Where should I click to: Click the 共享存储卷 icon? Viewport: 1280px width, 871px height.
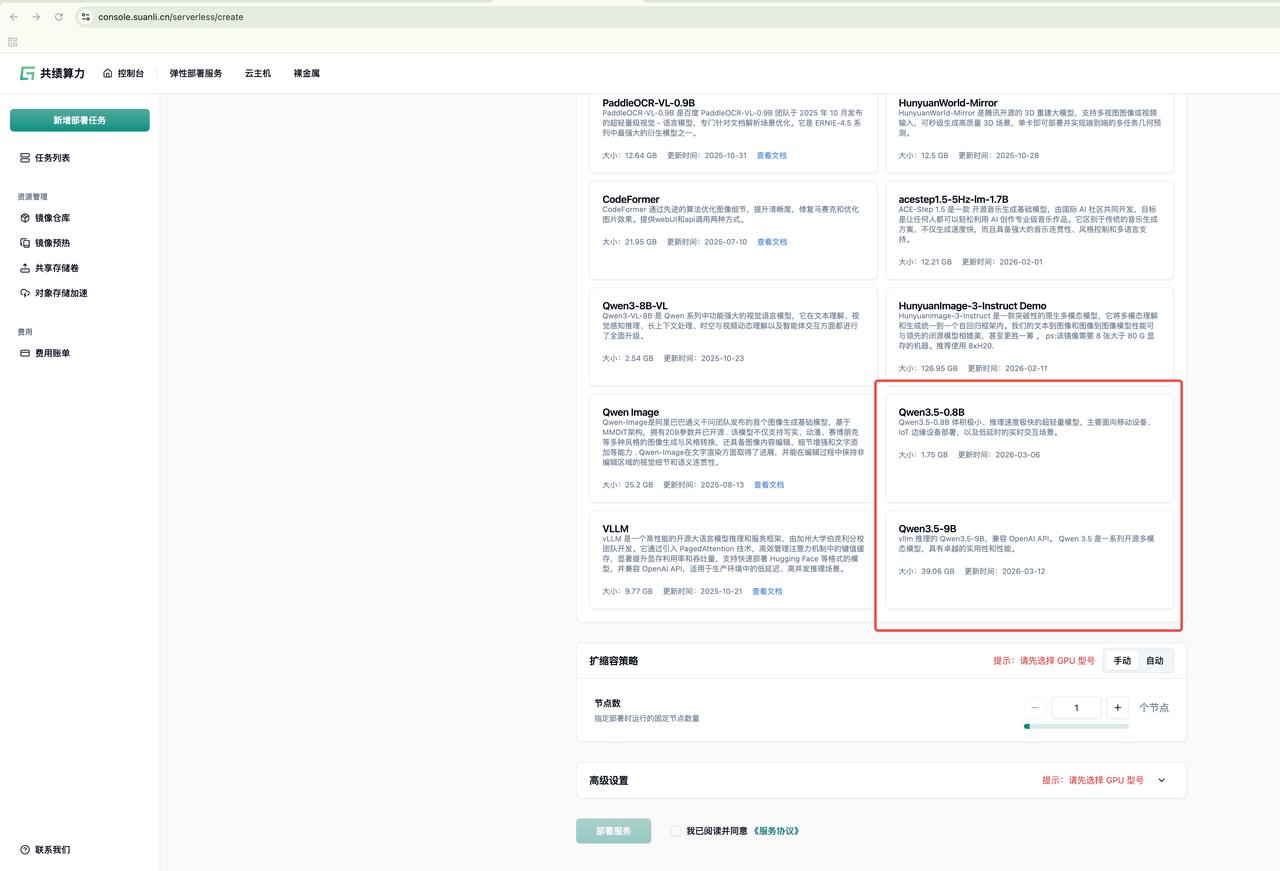pyautogui.click(x=25, y=268)
